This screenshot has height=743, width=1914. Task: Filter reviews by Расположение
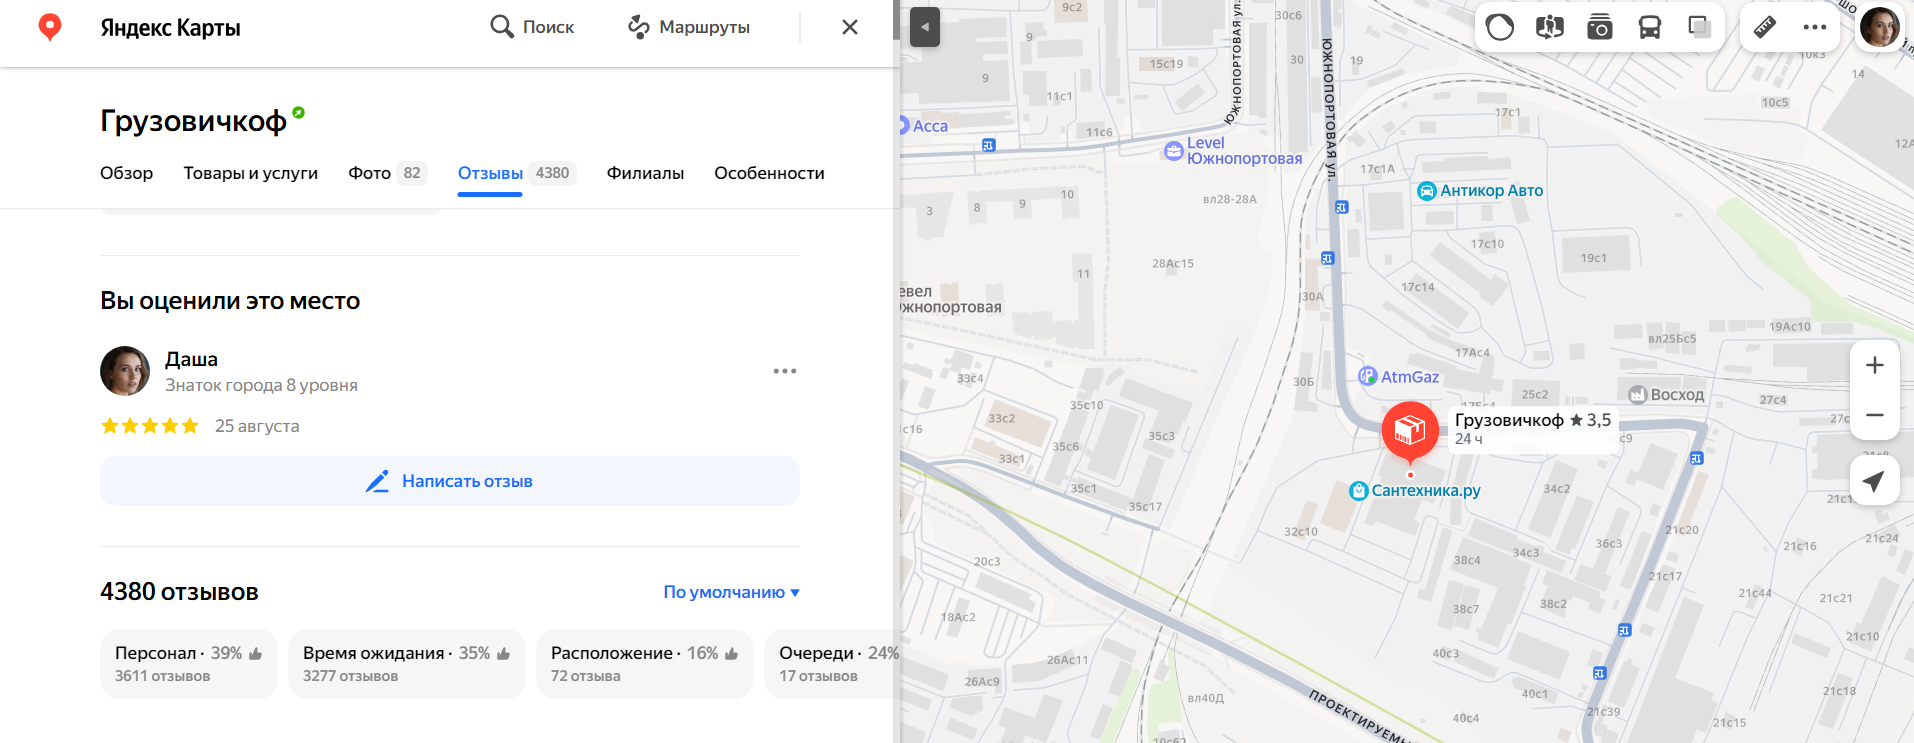(645, 664)
